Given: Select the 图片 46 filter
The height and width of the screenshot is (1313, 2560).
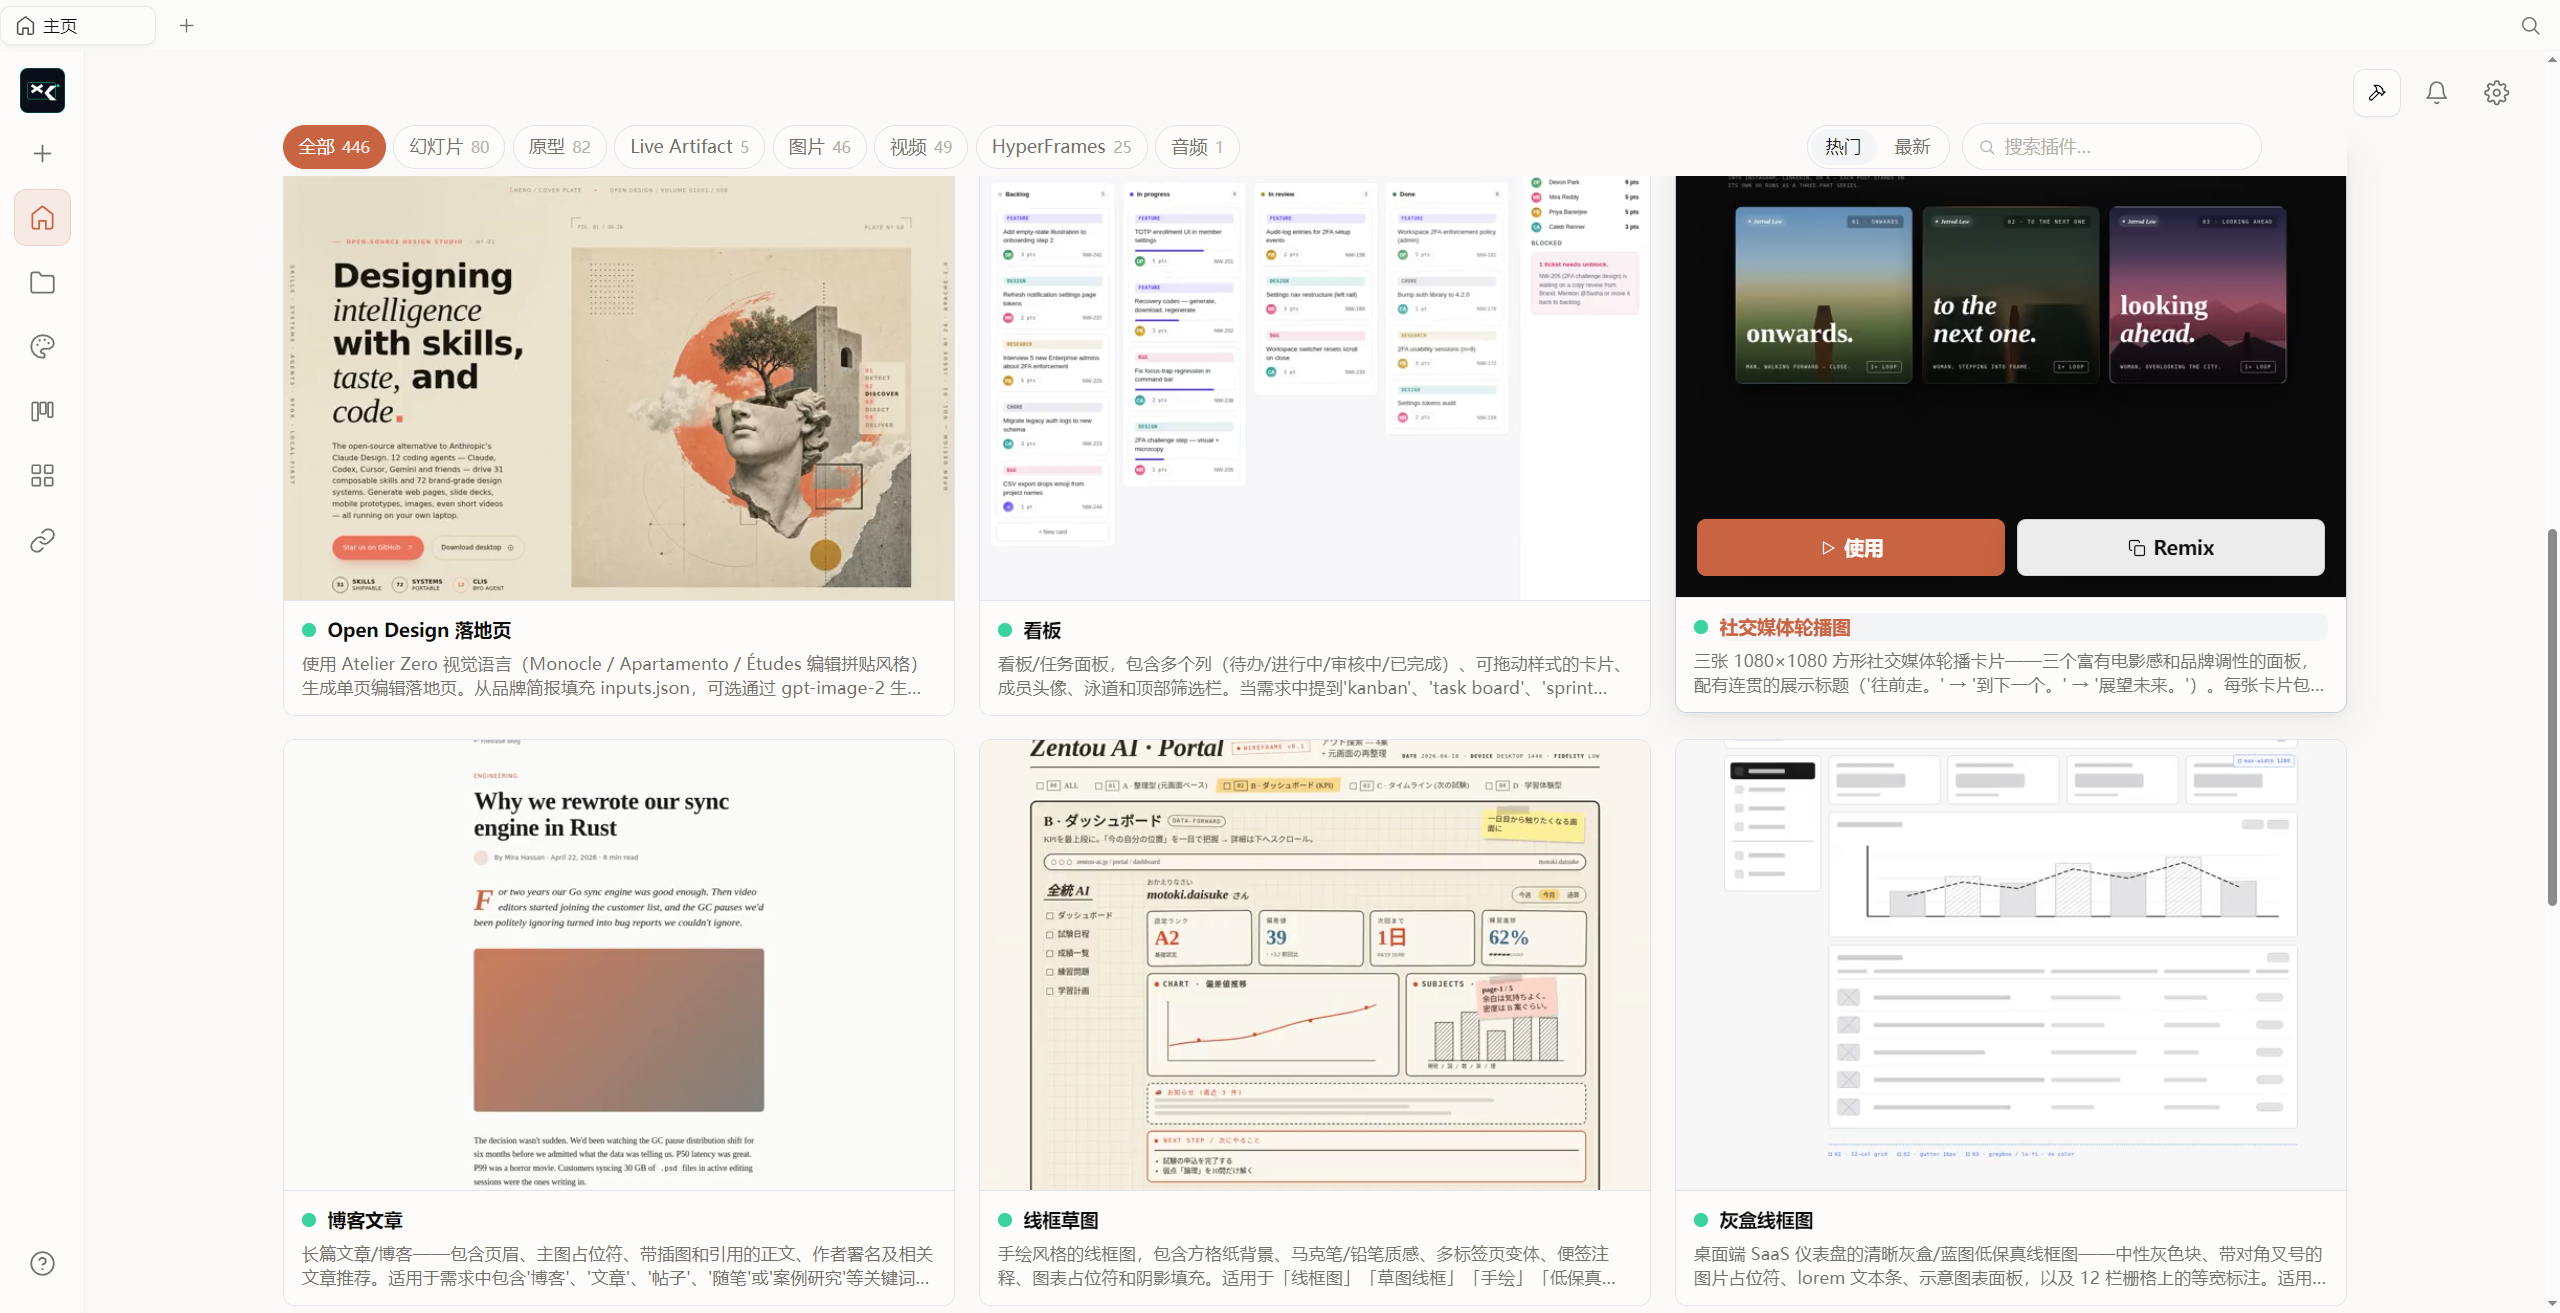Looking at the screenshot, I should [x=819, y=147].
